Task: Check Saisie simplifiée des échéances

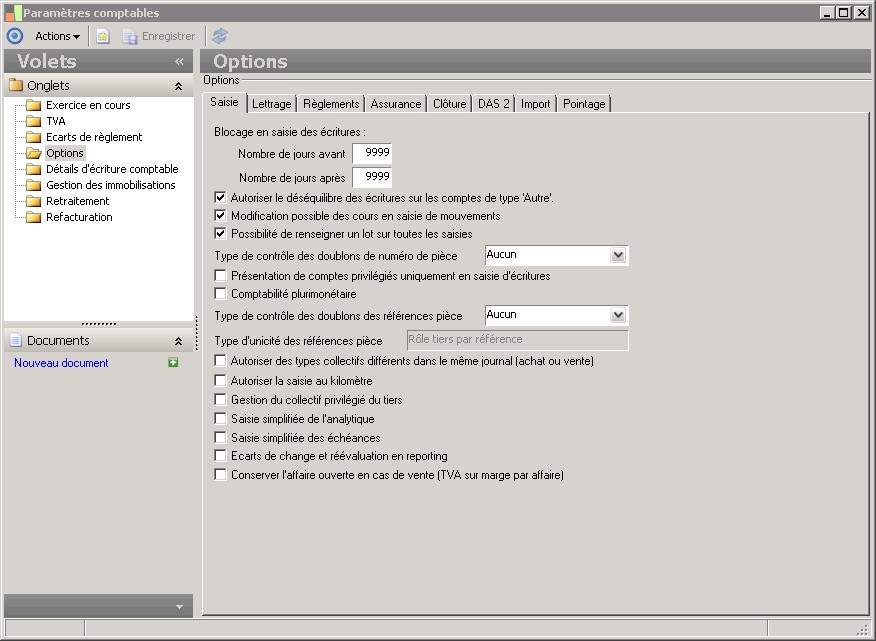Action: [x=221, y=438]
